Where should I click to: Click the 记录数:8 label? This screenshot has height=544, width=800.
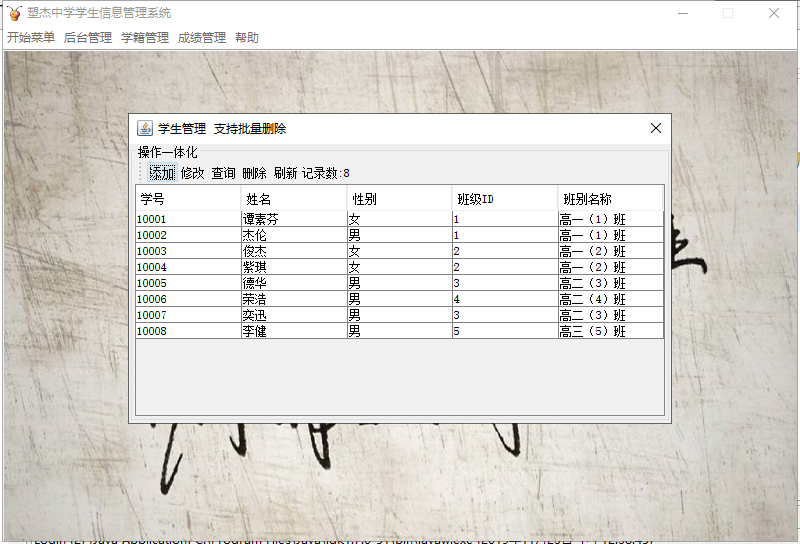(326, 173)
